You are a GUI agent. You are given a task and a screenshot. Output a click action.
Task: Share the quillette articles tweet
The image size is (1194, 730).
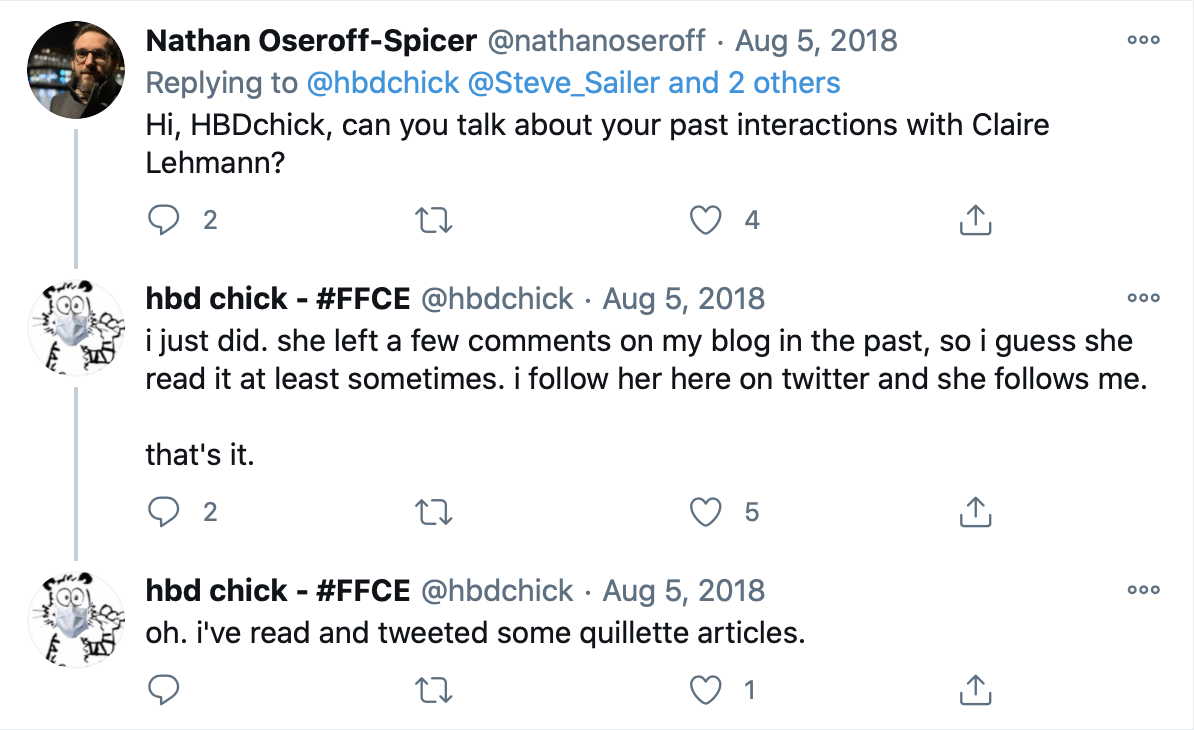(975, 689)
